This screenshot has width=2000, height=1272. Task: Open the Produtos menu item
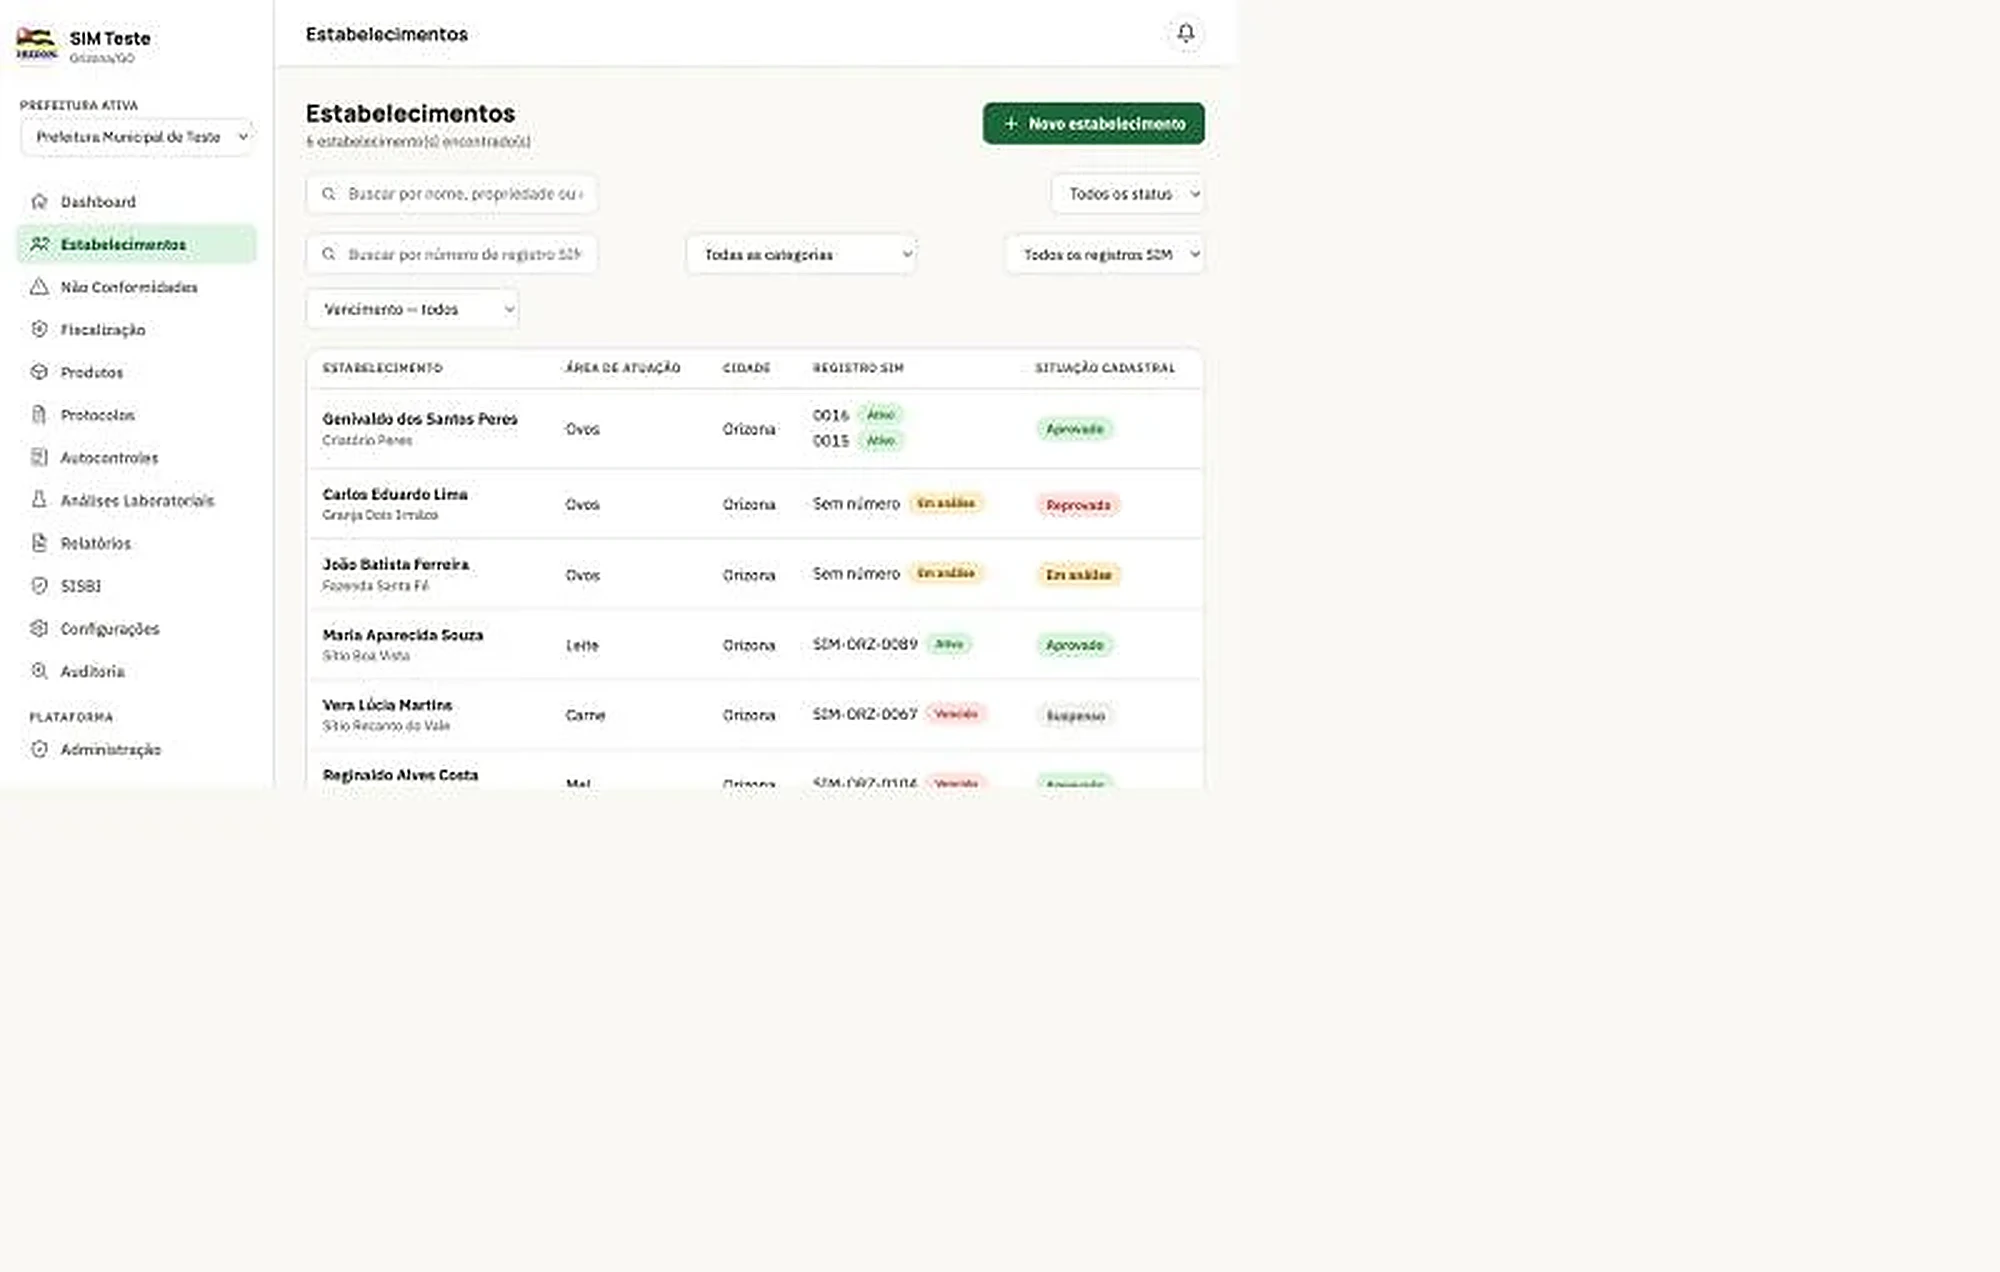click(x=136, y=372)
